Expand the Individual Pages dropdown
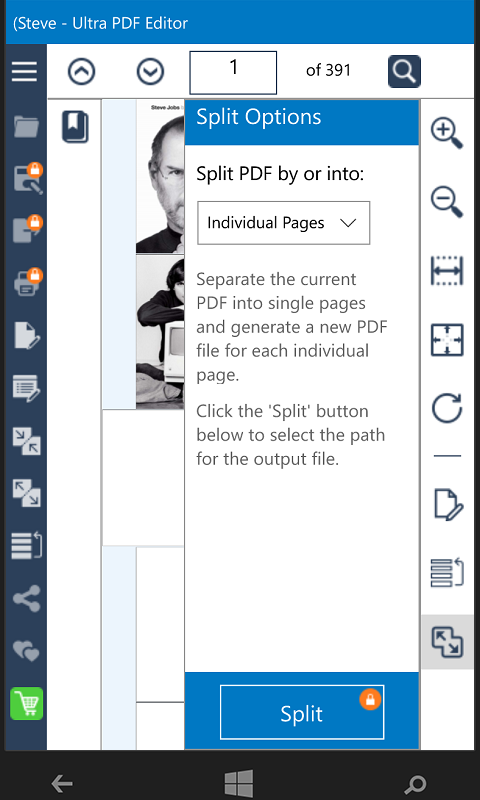 [x=284, y=223]
